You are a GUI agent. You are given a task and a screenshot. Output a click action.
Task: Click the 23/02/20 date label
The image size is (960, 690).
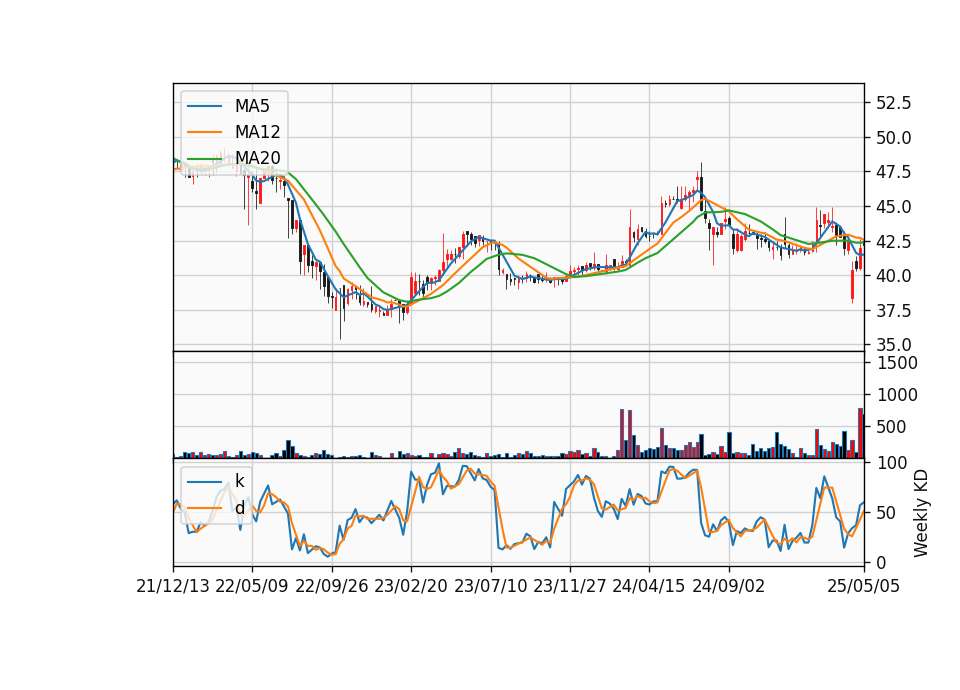tap(411, 586)
